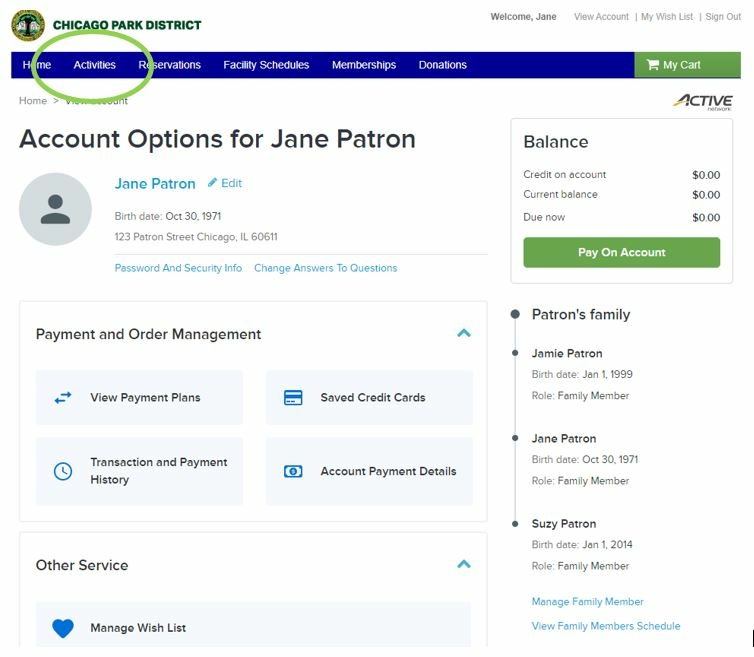Click the Balance panel heading
Image resolution: width=754 pixels, height=657 pixels.
pyautogui.click(x=555, y=142)
